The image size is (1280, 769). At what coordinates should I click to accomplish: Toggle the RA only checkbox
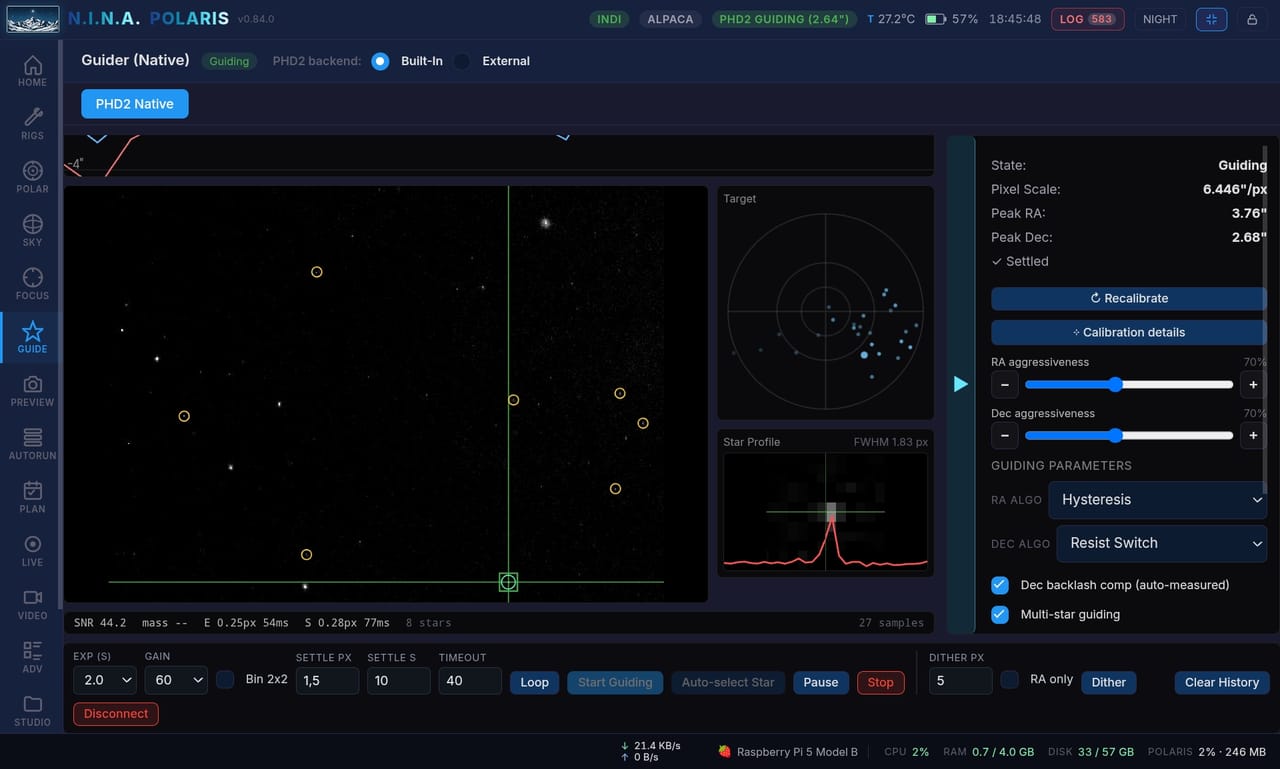point(1010,679)
